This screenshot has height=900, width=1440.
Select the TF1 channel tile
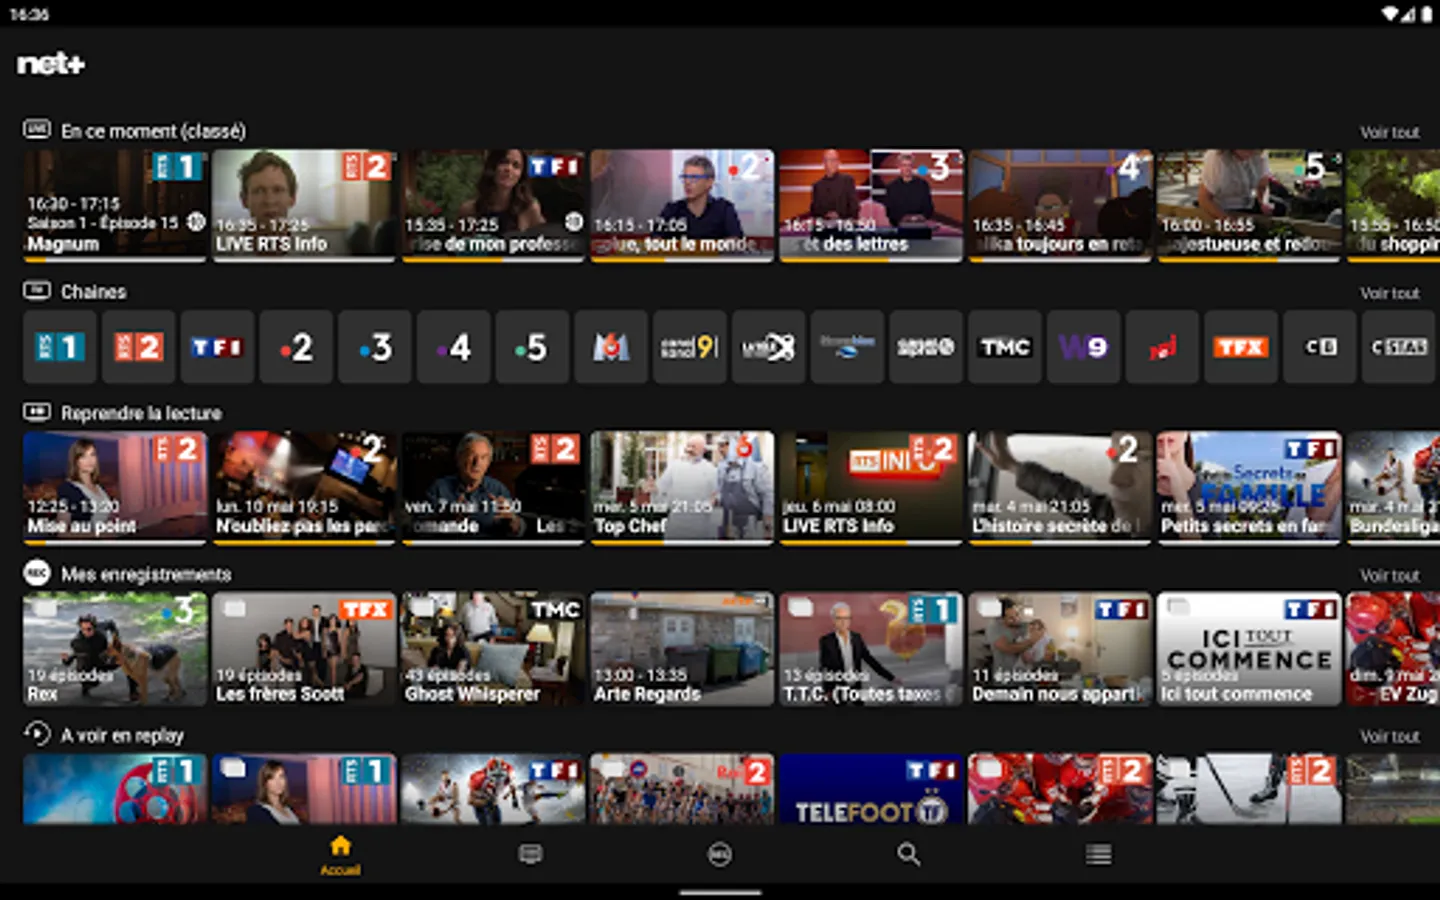pyautogui.click(x=217, y=347)
